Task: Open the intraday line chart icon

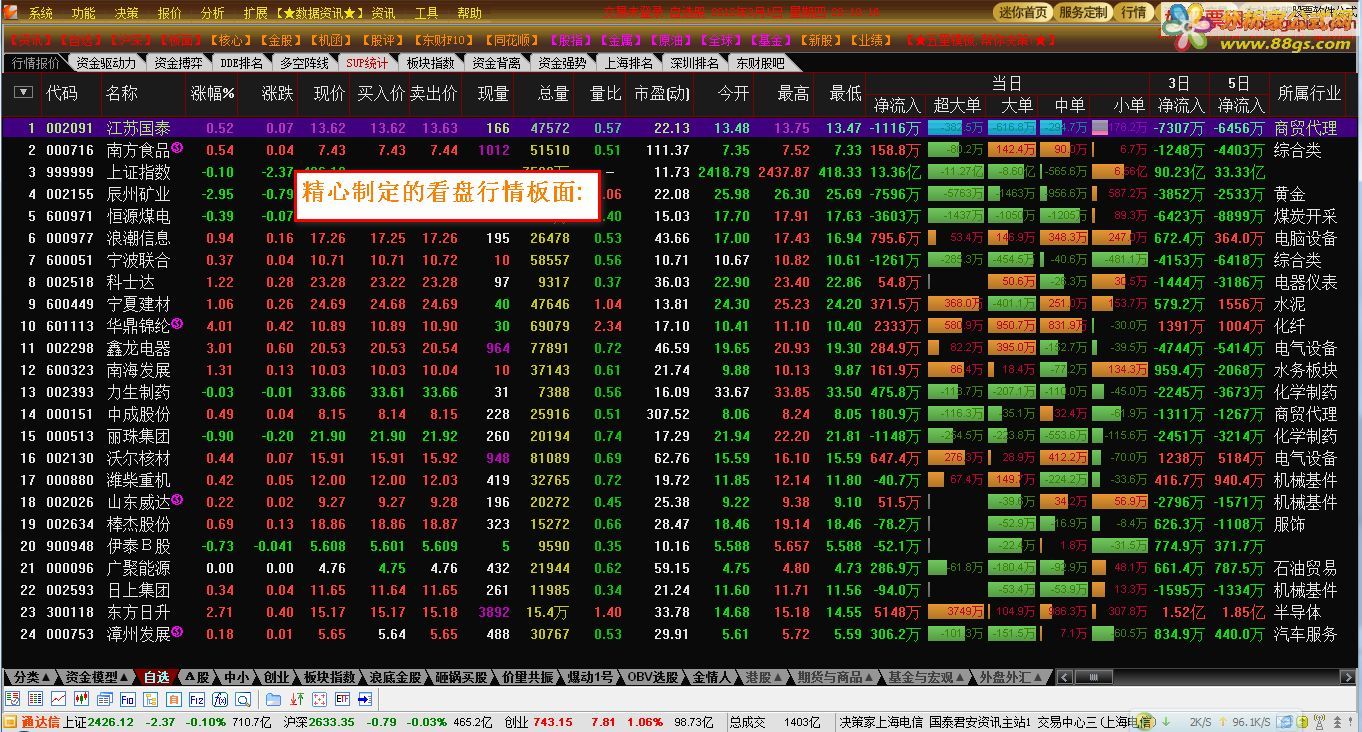Action: [58, 699]
